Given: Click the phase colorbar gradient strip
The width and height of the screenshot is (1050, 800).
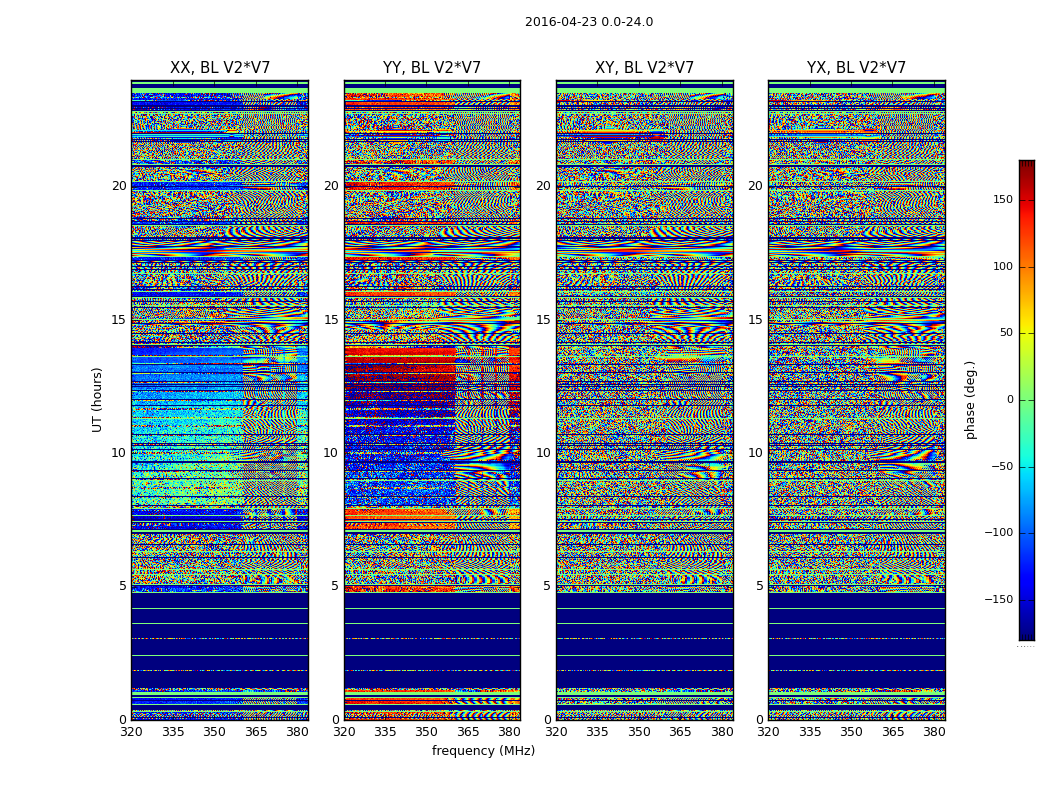Looking at the screenshot, I should click(x=1027, y=400).
